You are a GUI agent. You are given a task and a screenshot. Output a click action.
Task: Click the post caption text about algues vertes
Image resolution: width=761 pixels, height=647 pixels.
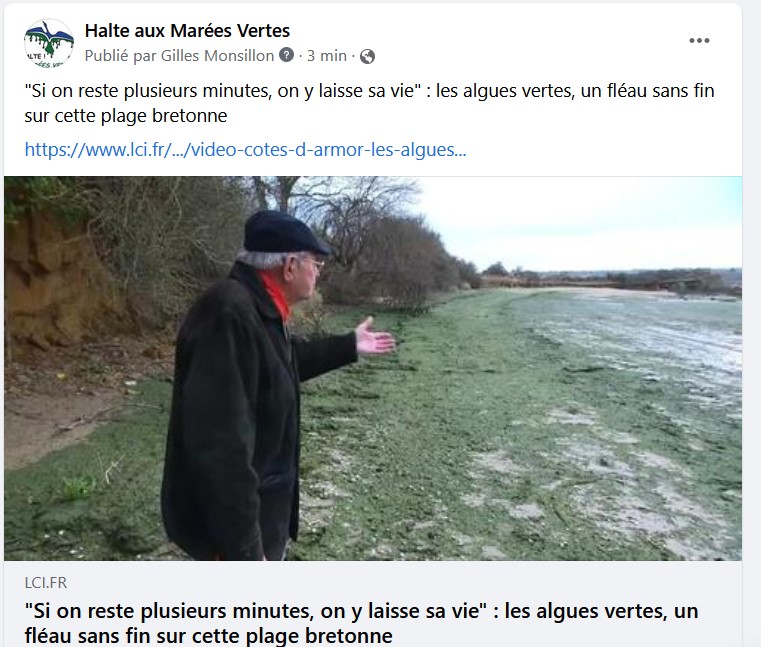pyautogui.click(x=369, y=103)
